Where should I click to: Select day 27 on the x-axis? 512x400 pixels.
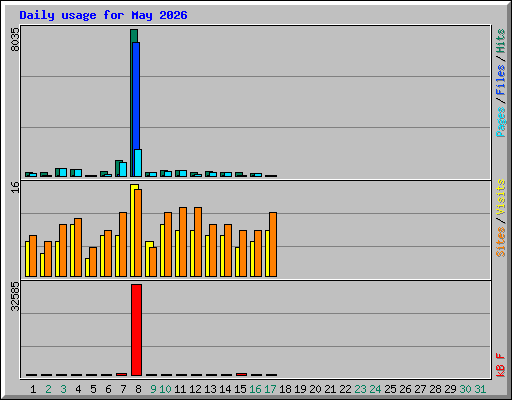pyautogui.click(x=420, y=389)
